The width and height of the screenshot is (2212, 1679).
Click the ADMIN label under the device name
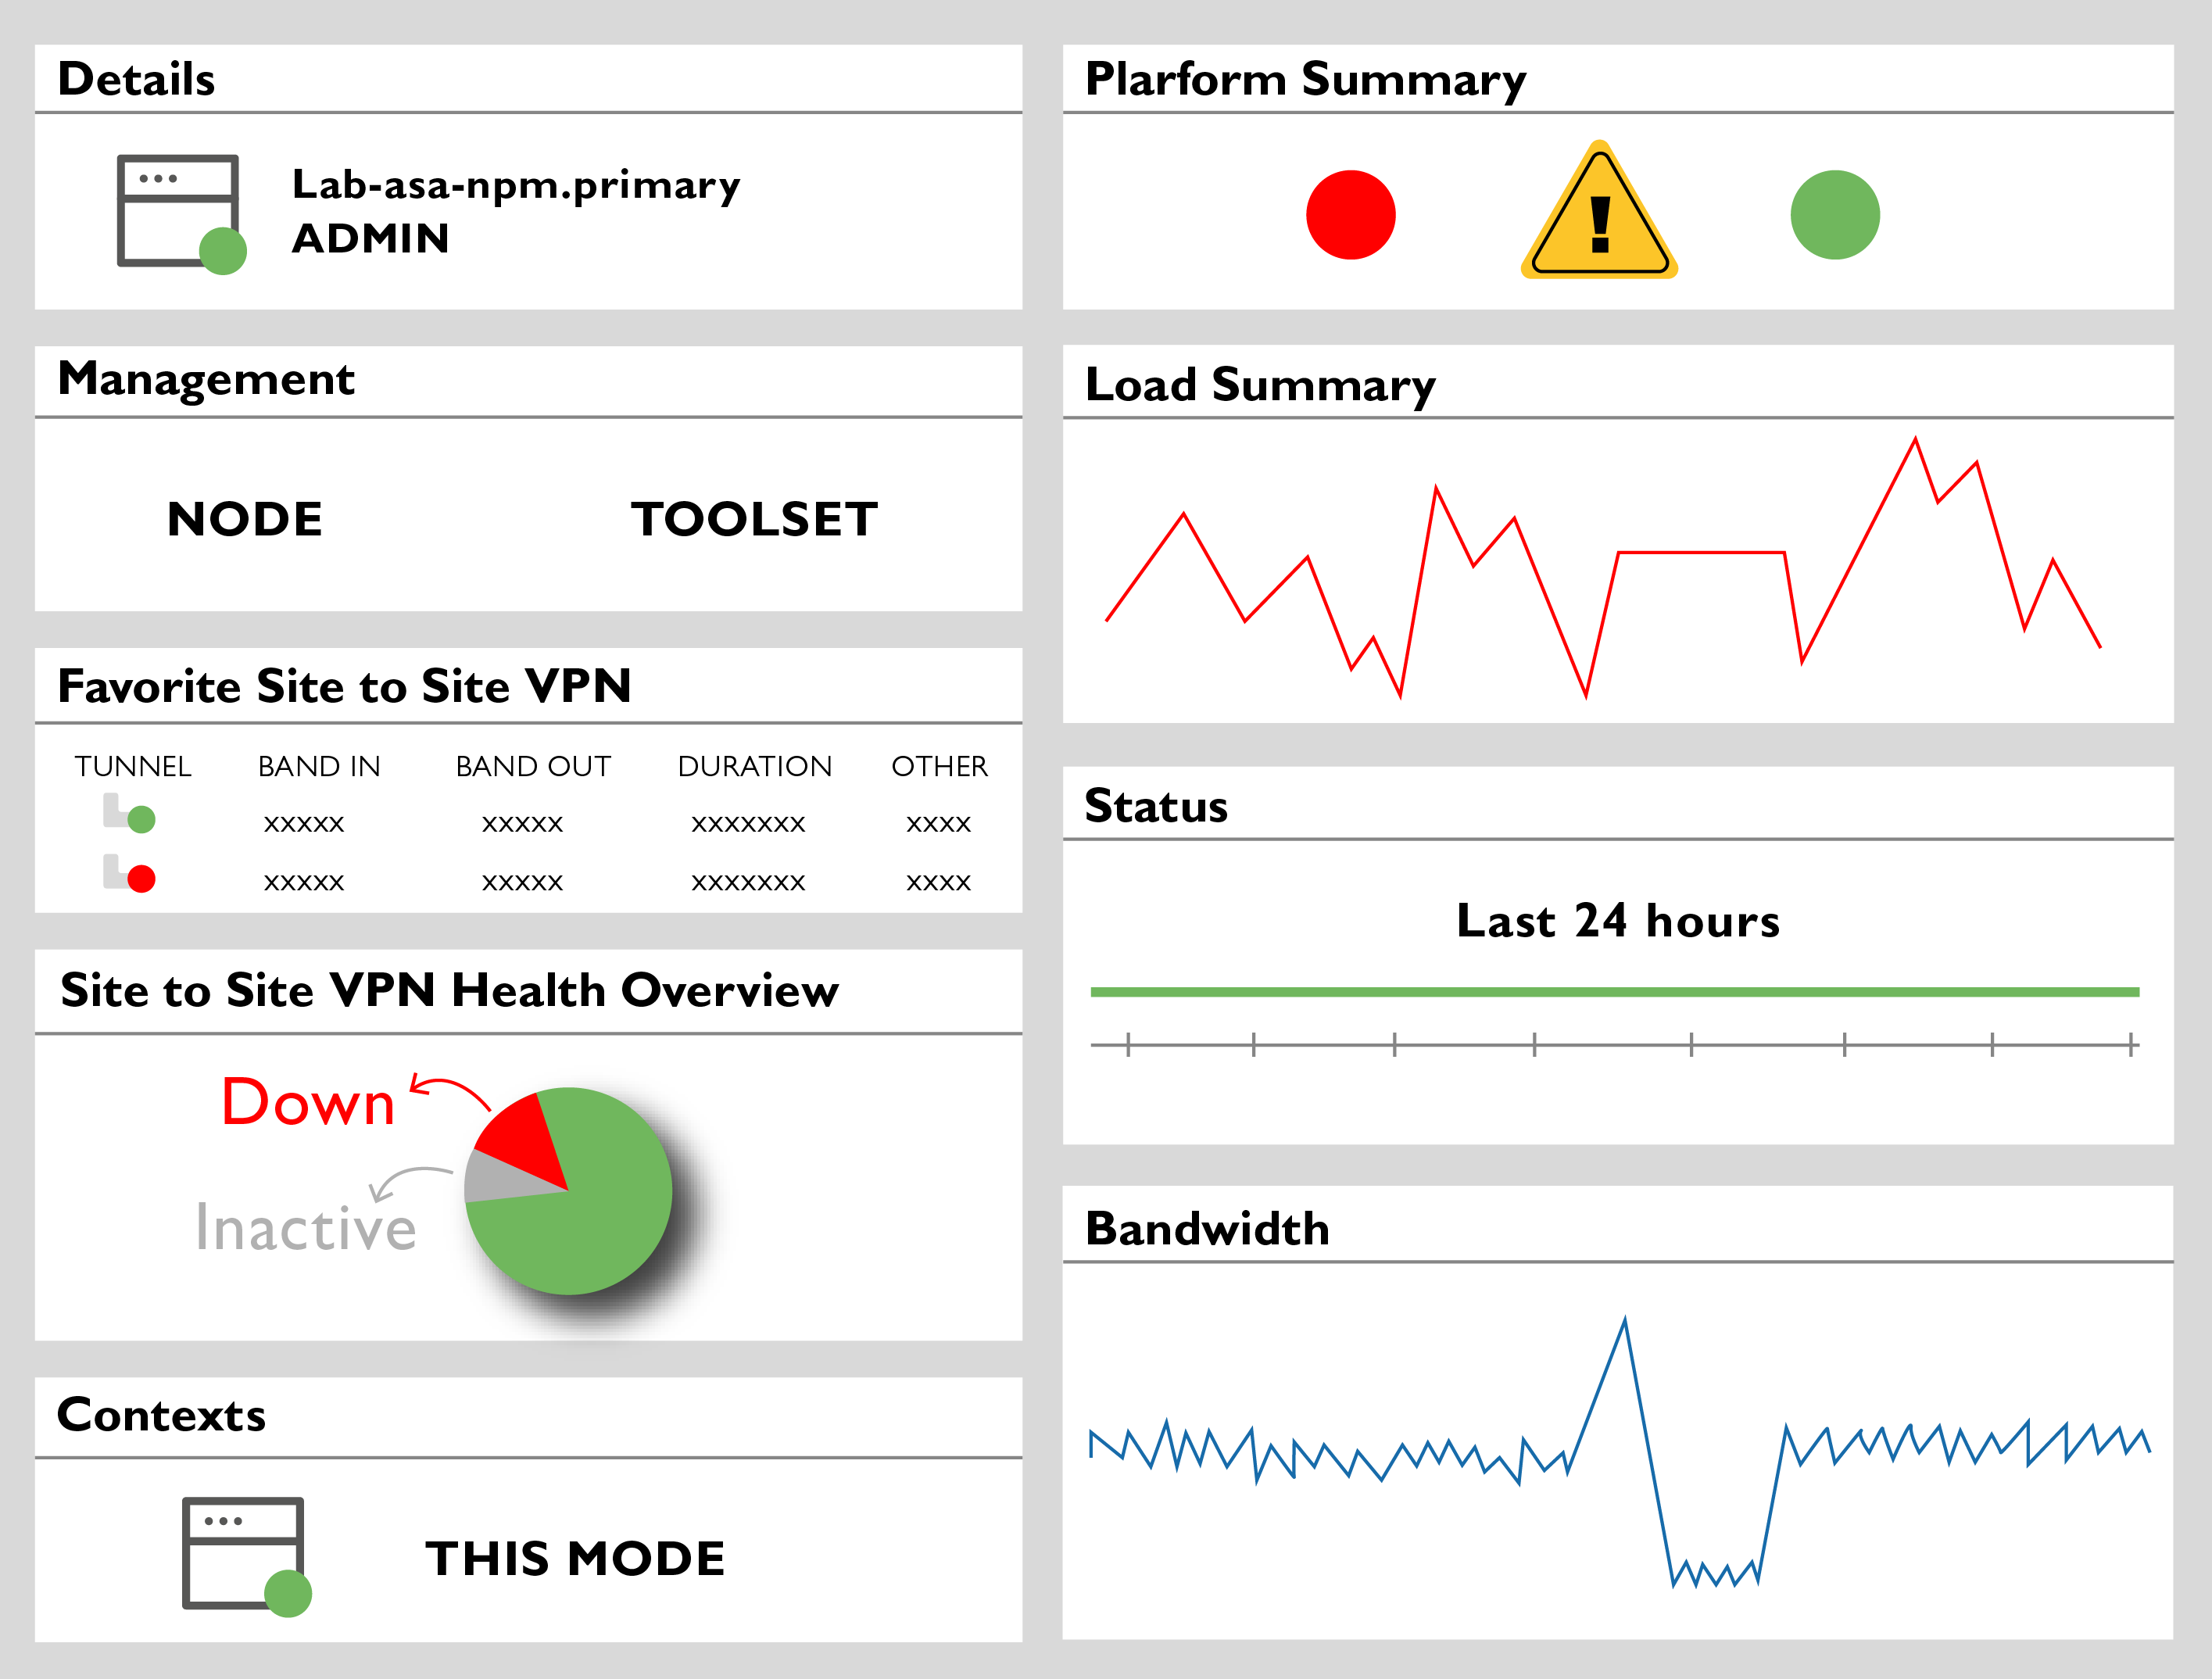pyautogui.click(x=370, y=238)
